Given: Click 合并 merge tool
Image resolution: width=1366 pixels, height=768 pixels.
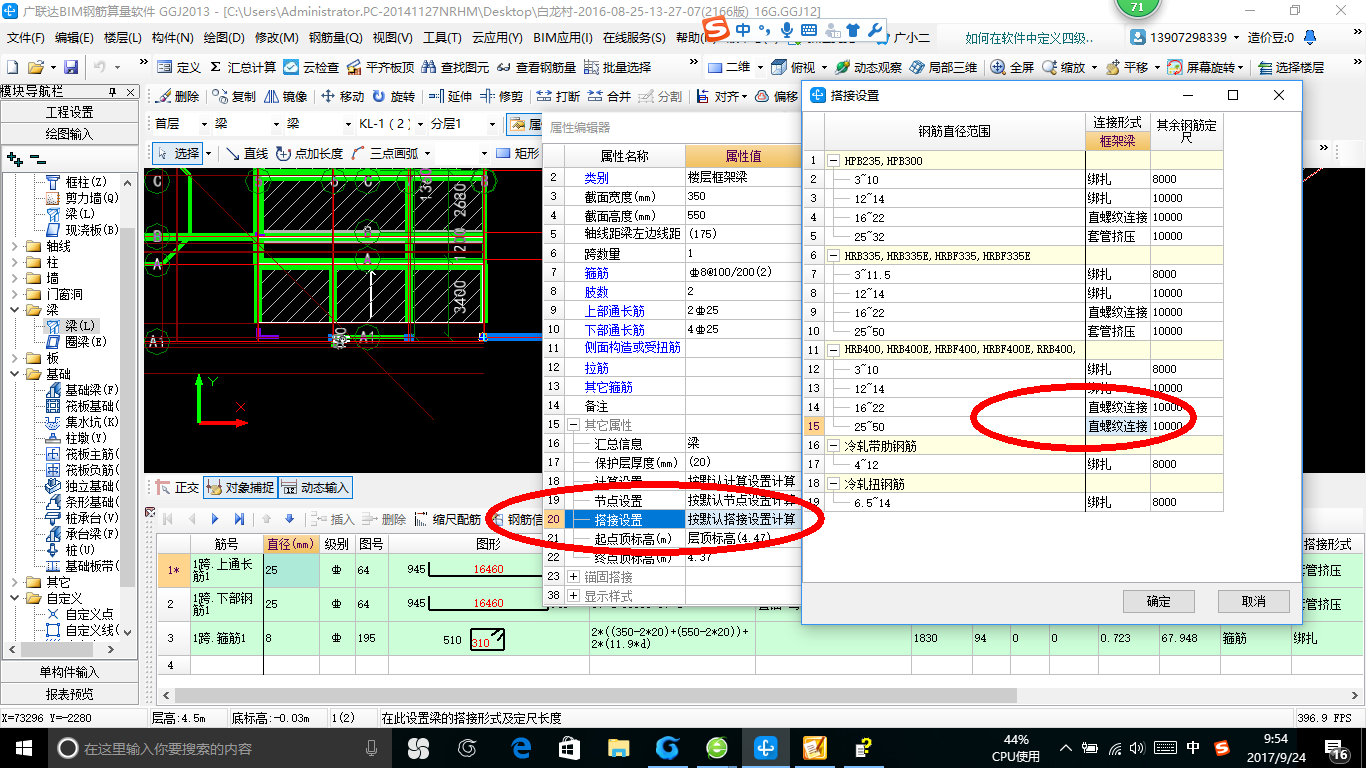Looking at the screenshot, I should click(609, 97).
